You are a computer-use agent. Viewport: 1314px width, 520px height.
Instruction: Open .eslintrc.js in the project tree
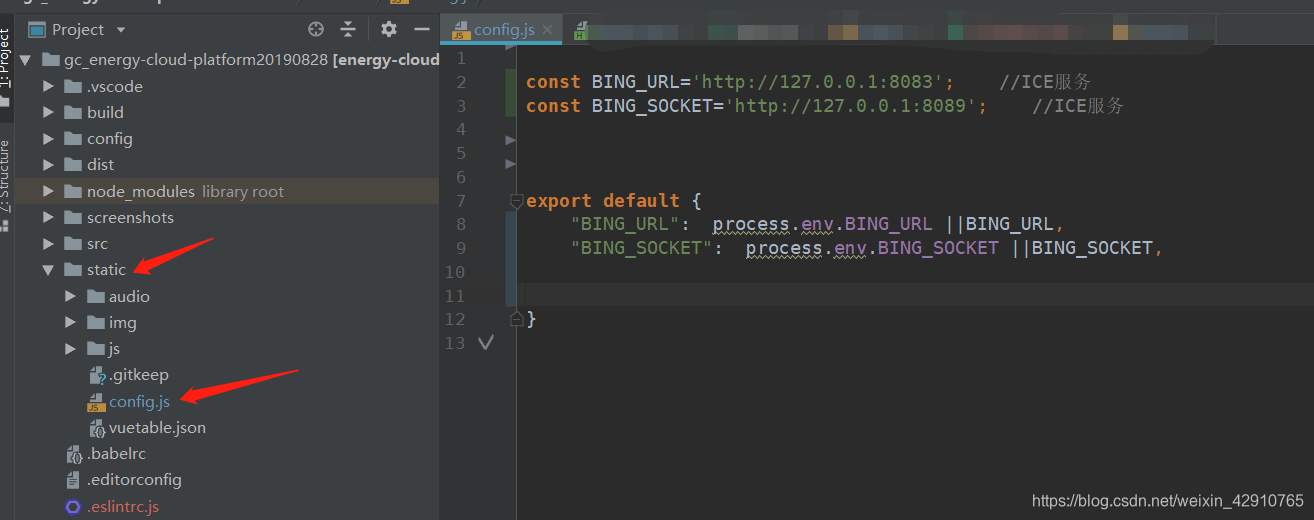[x=123, y=507]
